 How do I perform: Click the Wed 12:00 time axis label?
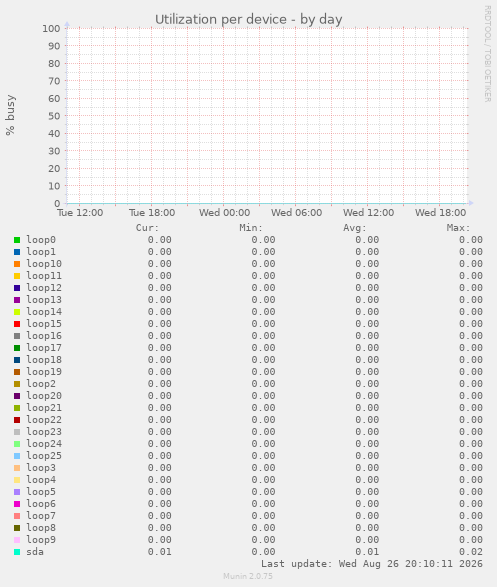[x=369, y=213]
